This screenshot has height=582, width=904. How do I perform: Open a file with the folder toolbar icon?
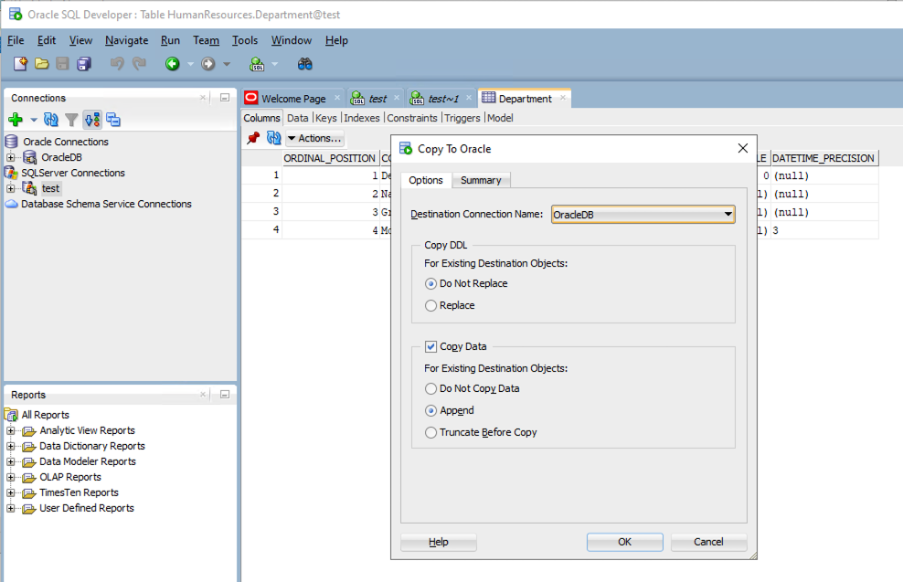coord(41,63)
